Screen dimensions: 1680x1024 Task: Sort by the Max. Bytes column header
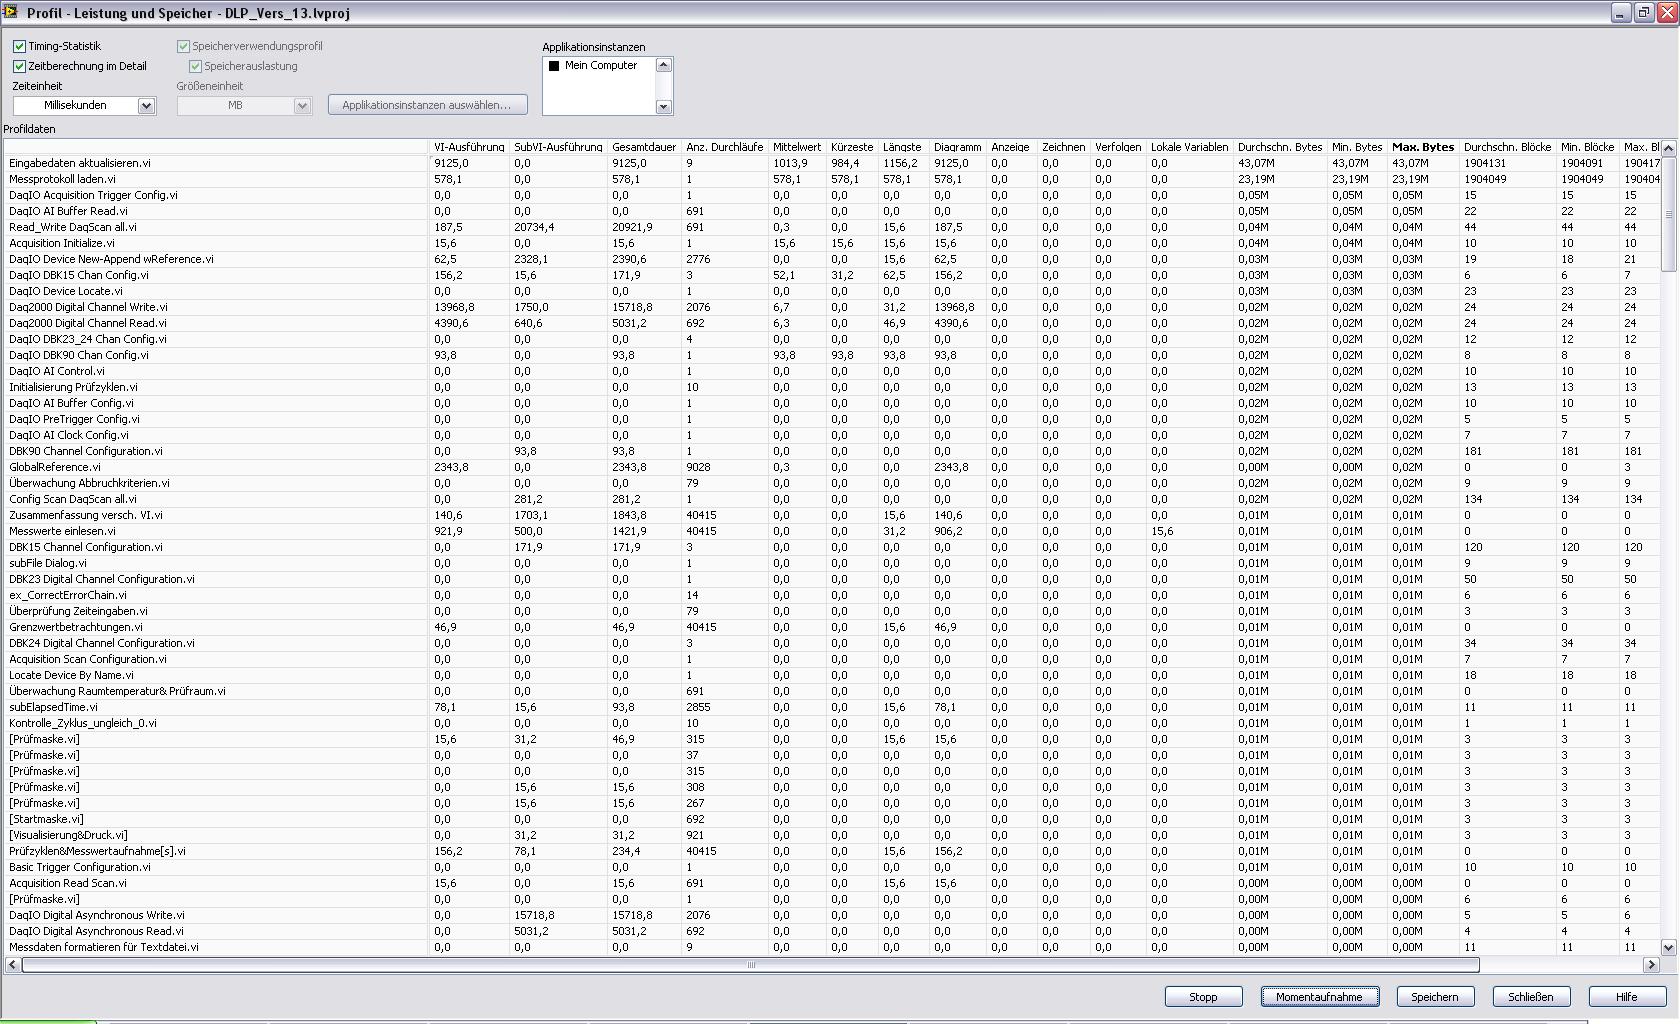[1423, 147]
